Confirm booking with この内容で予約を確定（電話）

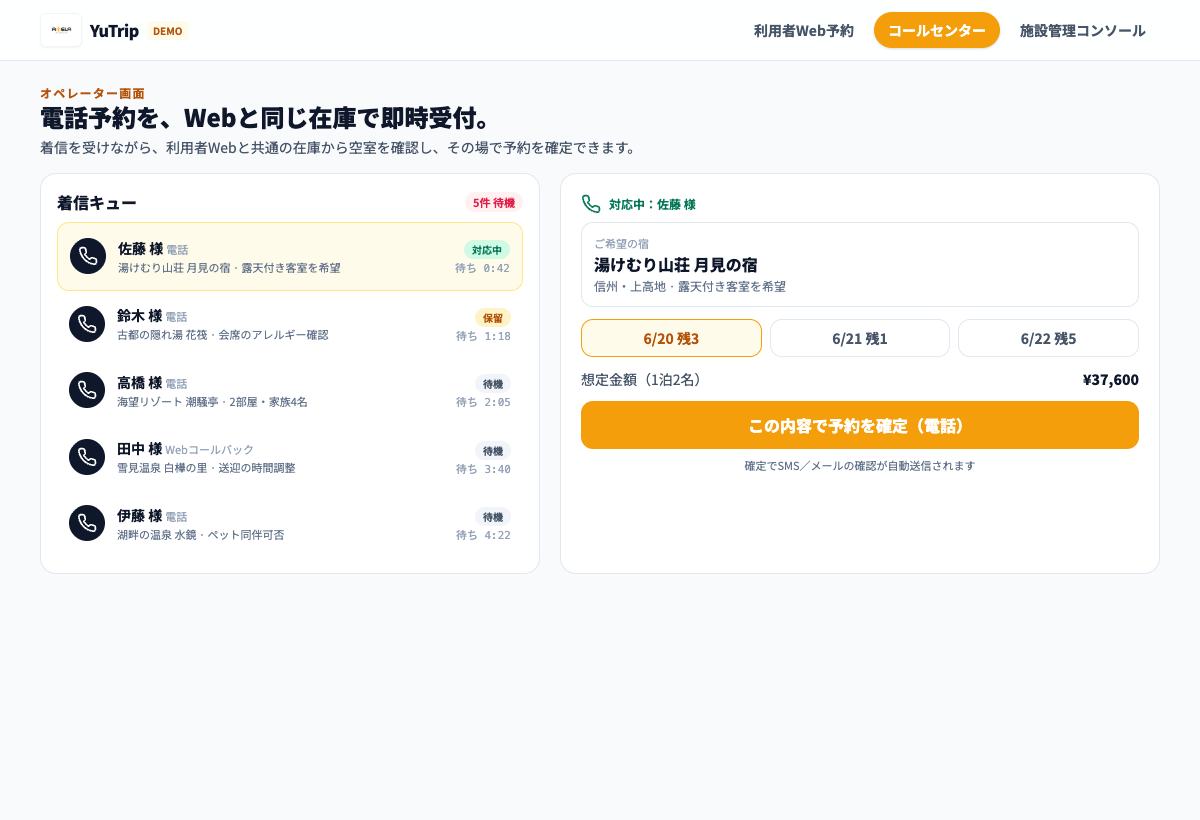[x=860, y=425]
